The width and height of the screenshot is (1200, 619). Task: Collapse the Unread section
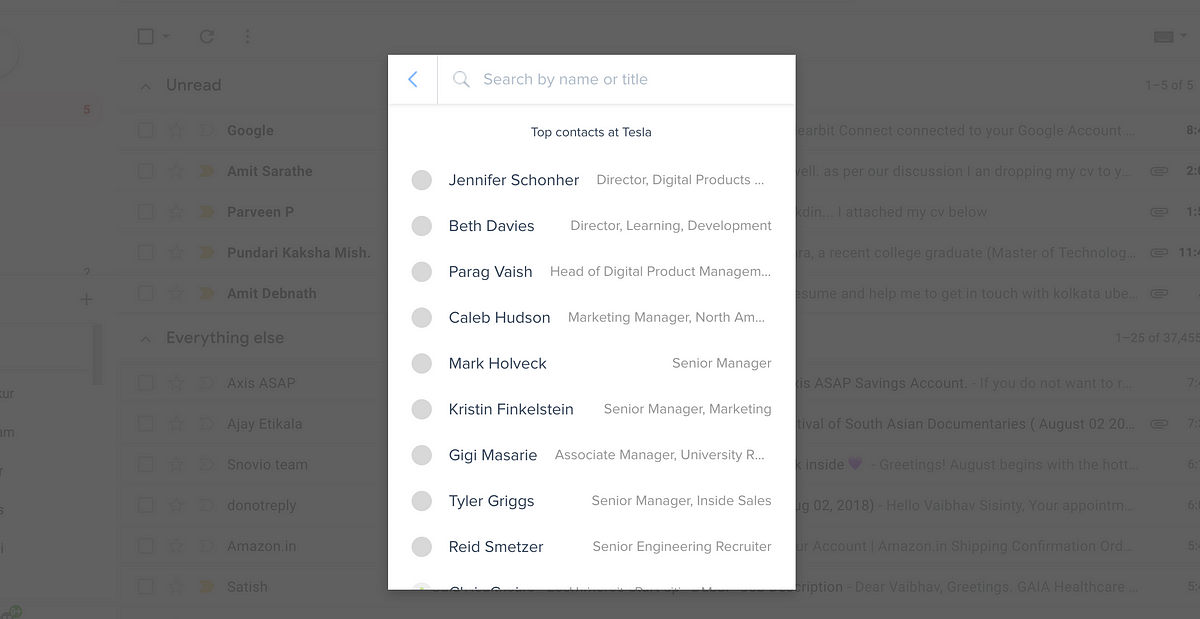click(x=146, y=86)
